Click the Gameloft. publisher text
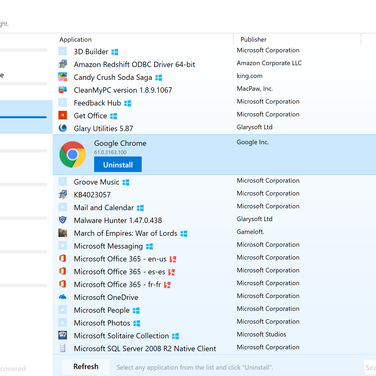 click(x=250, y=232)
